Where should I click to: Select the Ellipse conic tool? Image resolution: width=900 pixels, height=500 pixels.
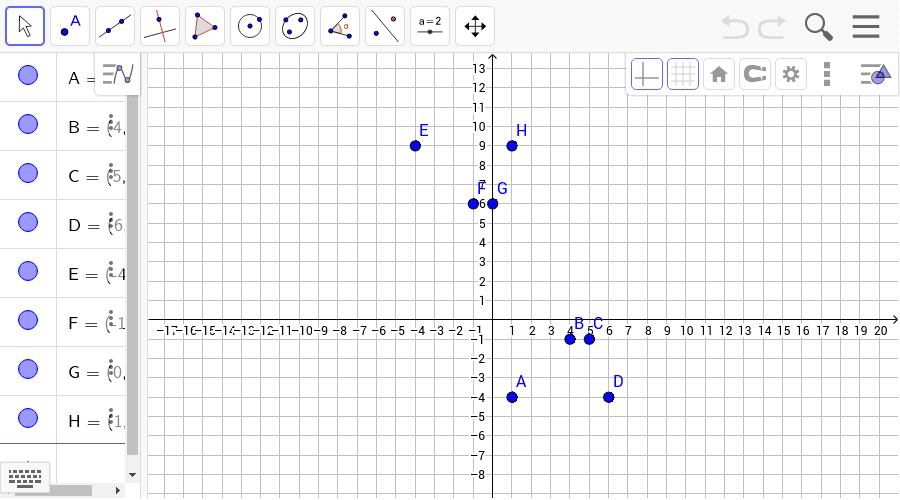tap(295, 26)
